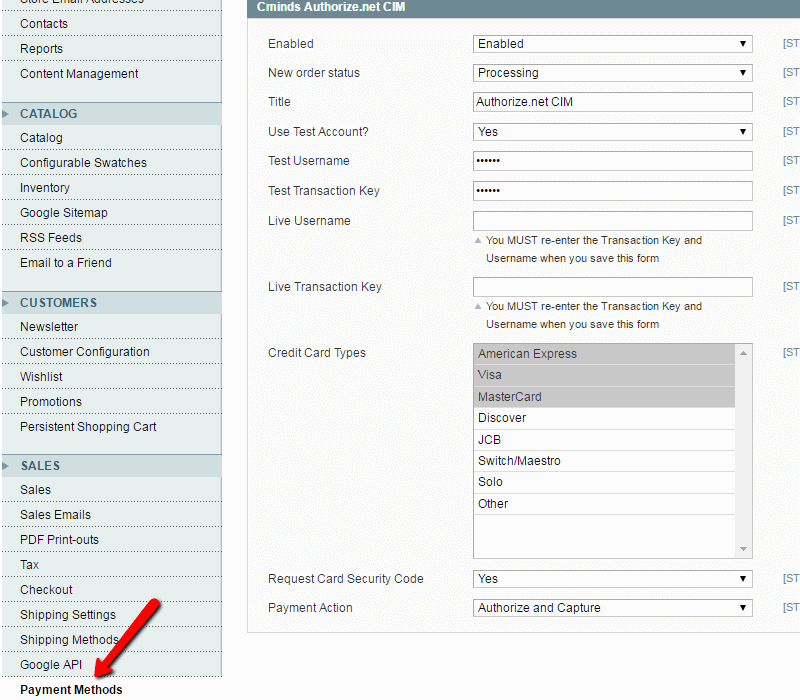Screen dimensions: 800x700
Task: Click the Title text field
Action: click(x=612, y=102)
